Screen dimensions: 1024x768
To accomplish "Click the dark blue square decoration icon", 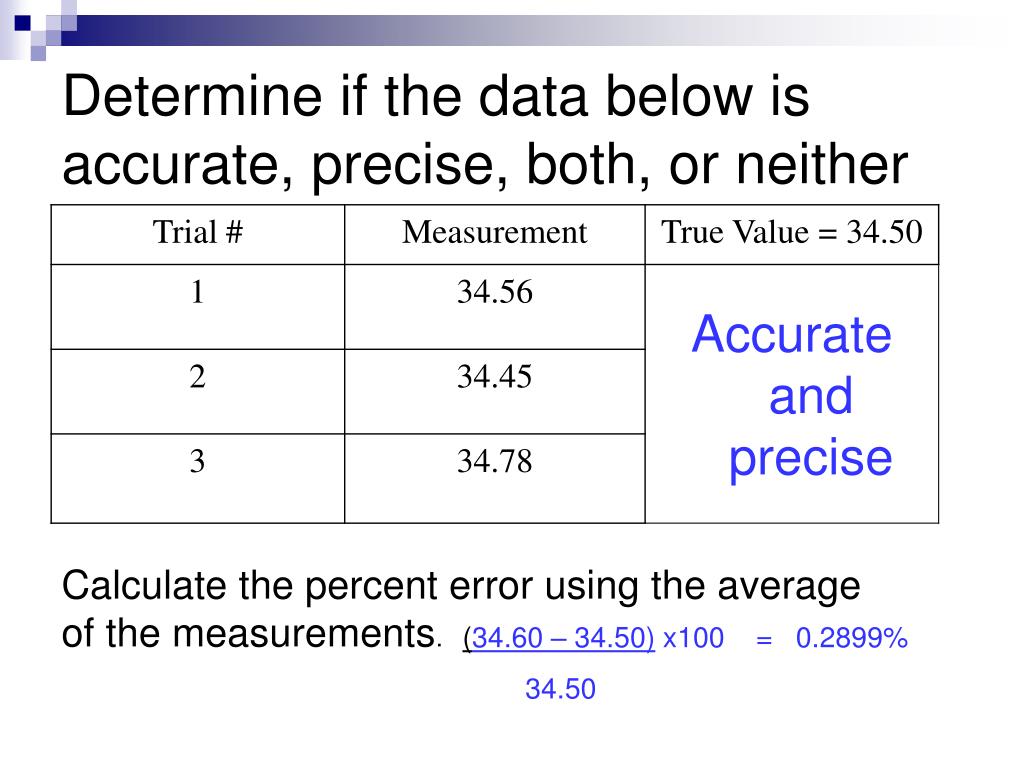I will [x=22, y=23].
